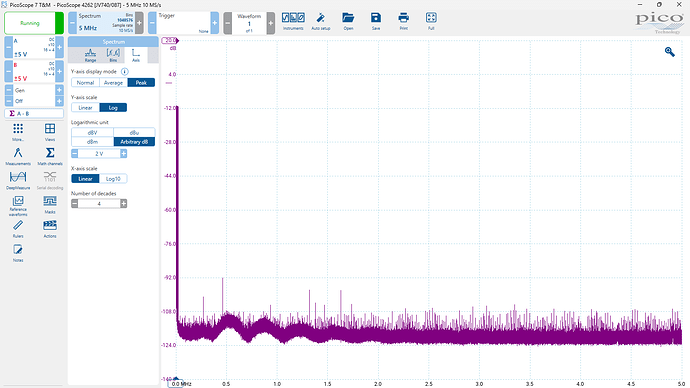The image size is (690, 388).
Task: Open the Masks tool
Action: click(50, 205)
